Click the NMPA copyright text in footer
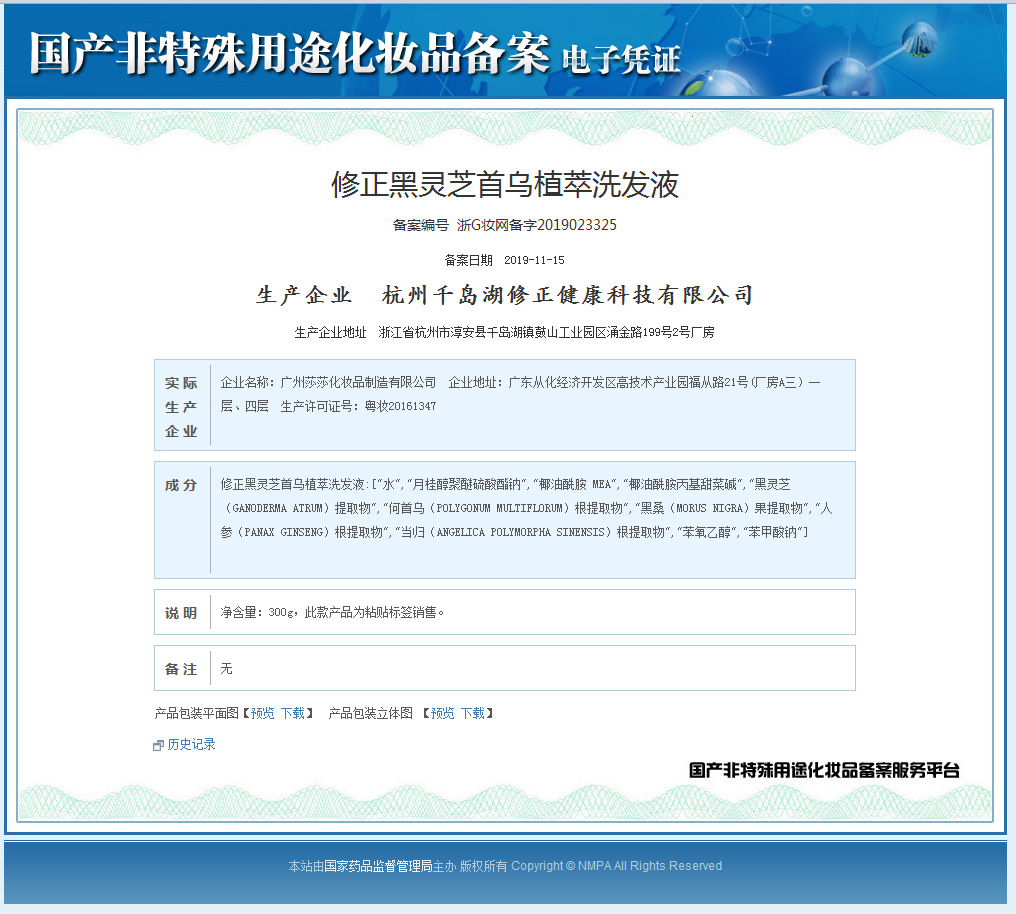Viewport: 1016px width, 914px height. point(616,866)
